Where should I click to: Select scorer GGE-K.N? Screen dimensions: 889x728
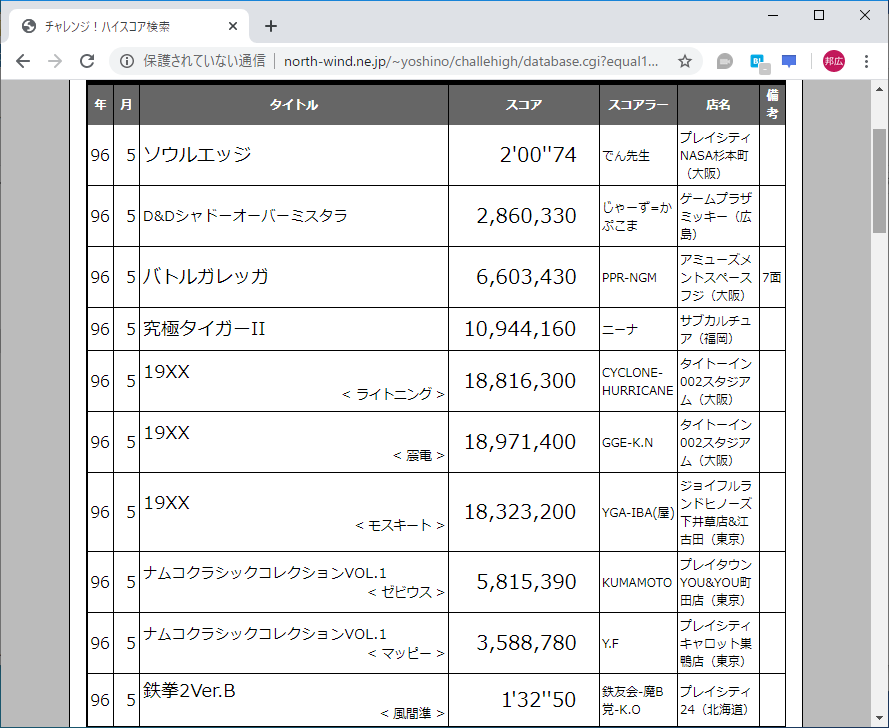627,442
